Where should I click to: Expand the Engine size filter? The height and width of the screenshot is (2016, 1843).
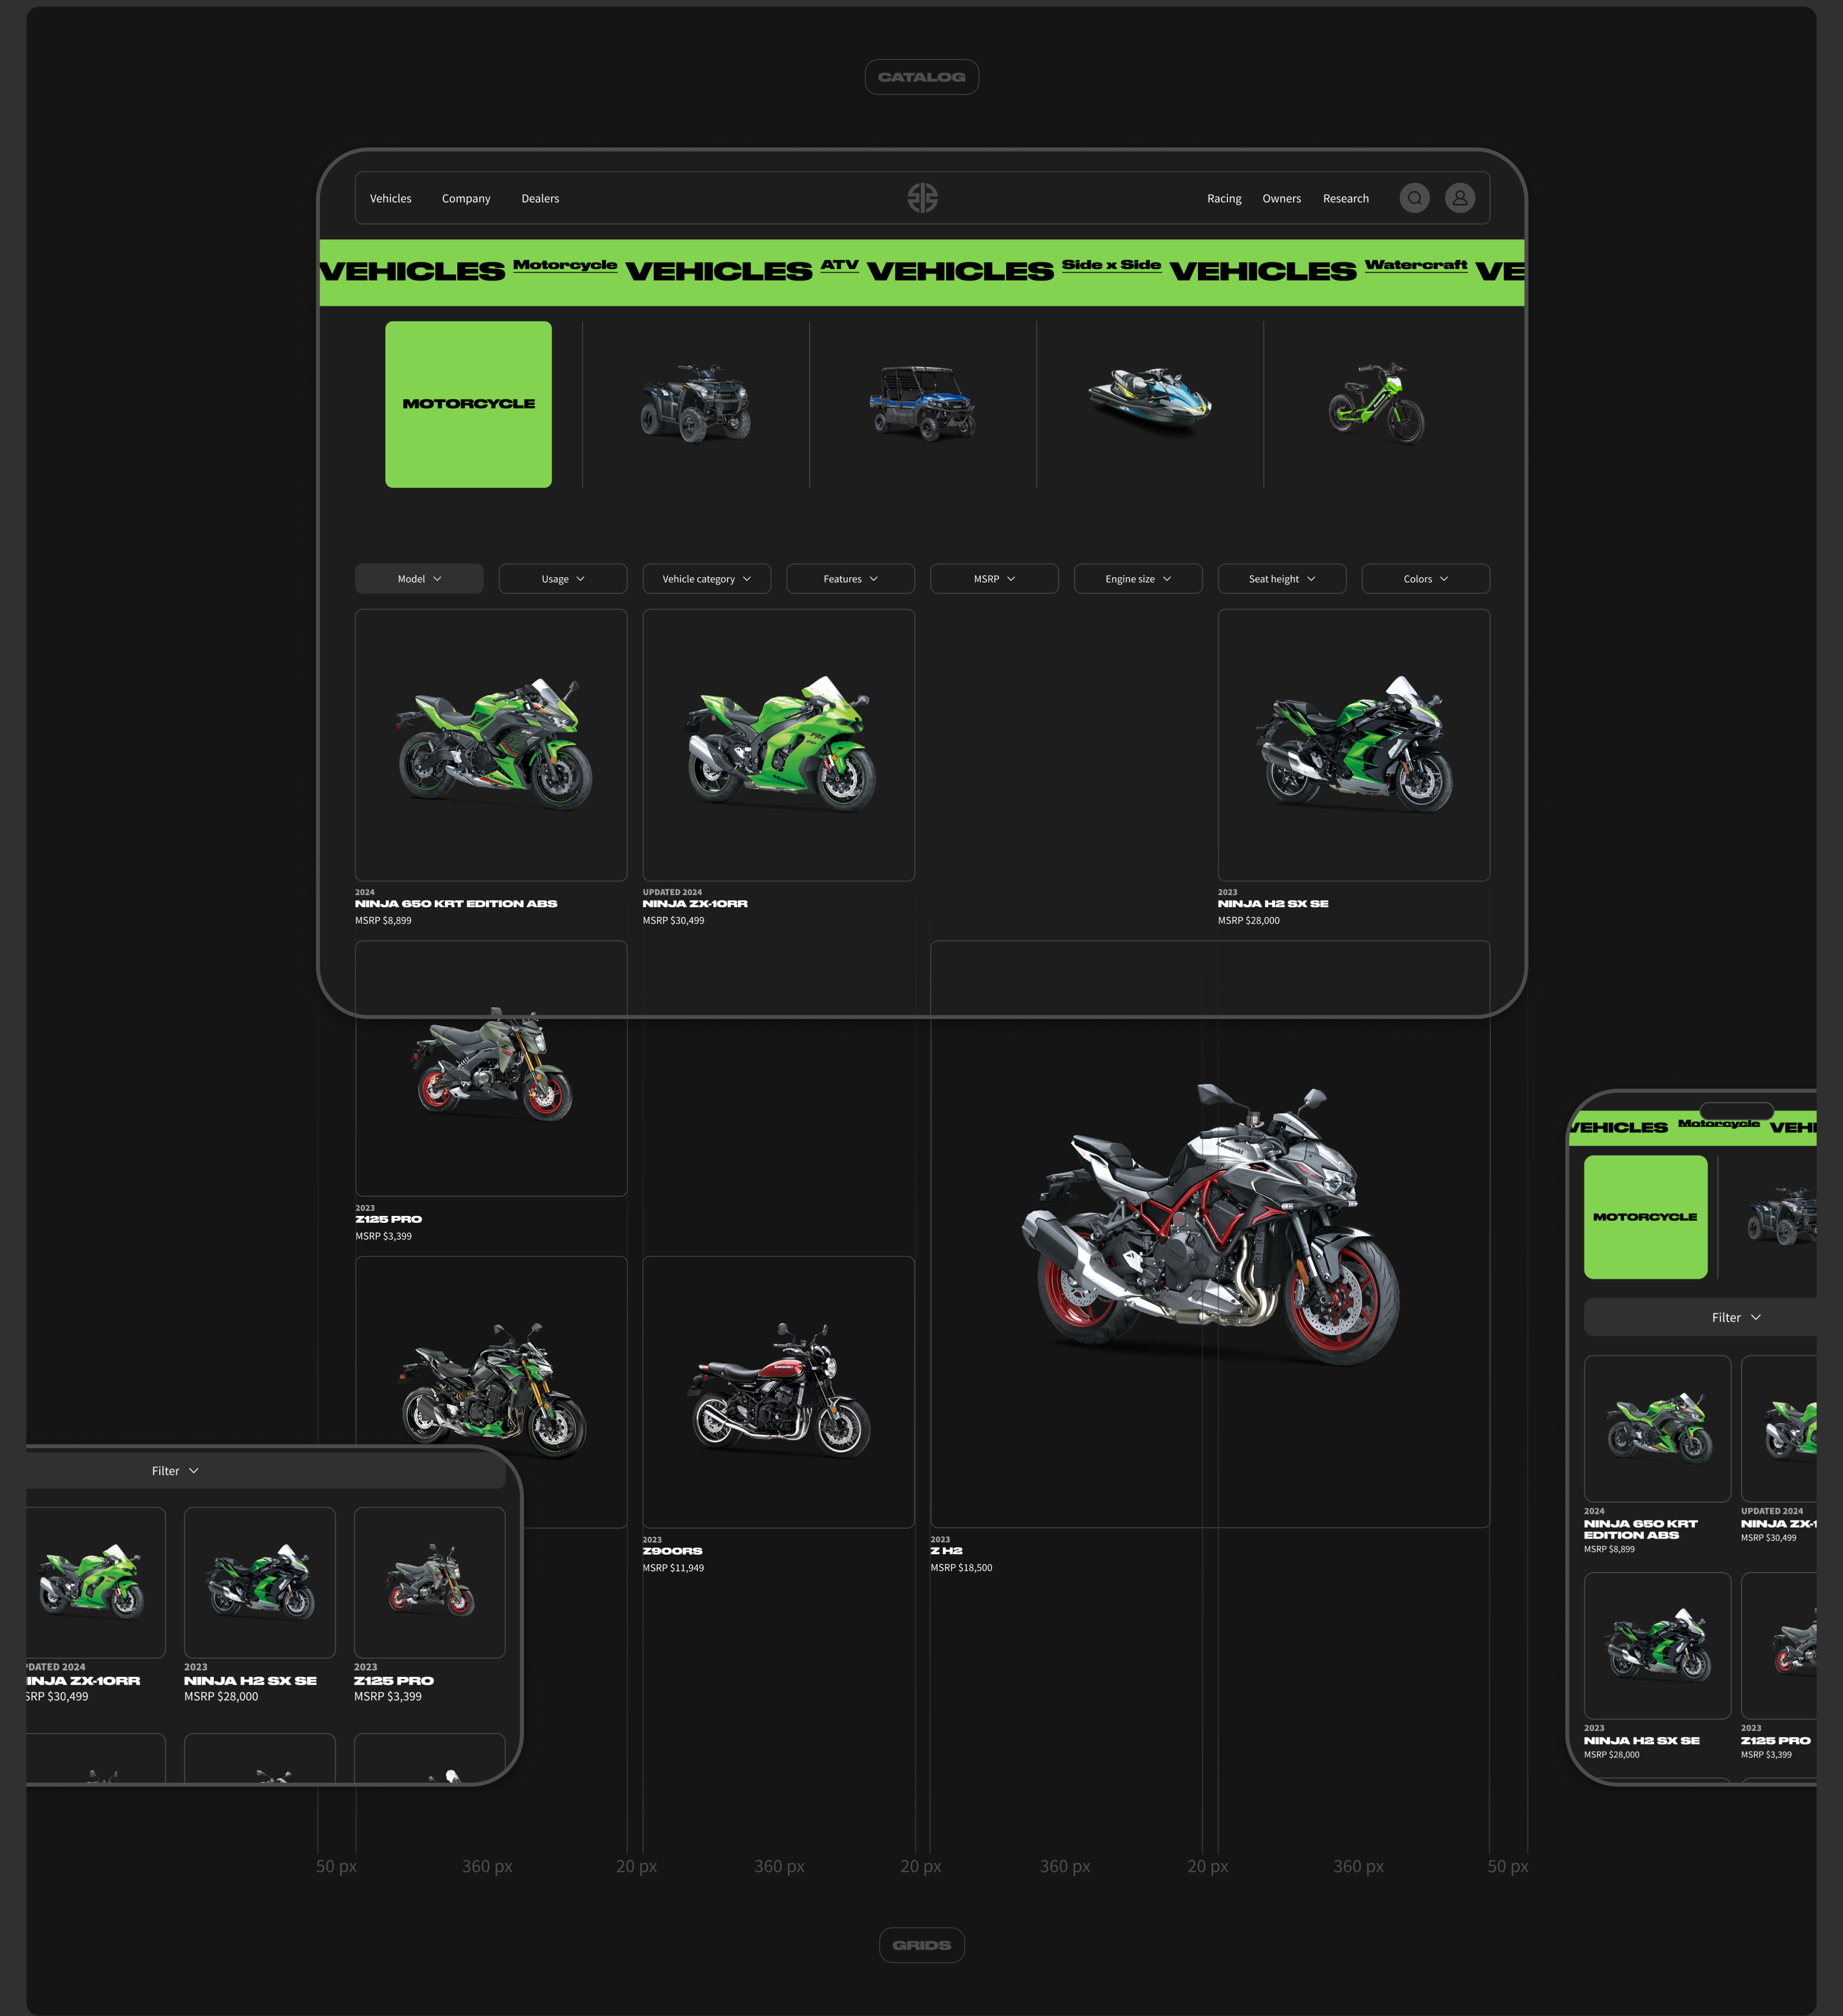click(x=1137, y=578)
